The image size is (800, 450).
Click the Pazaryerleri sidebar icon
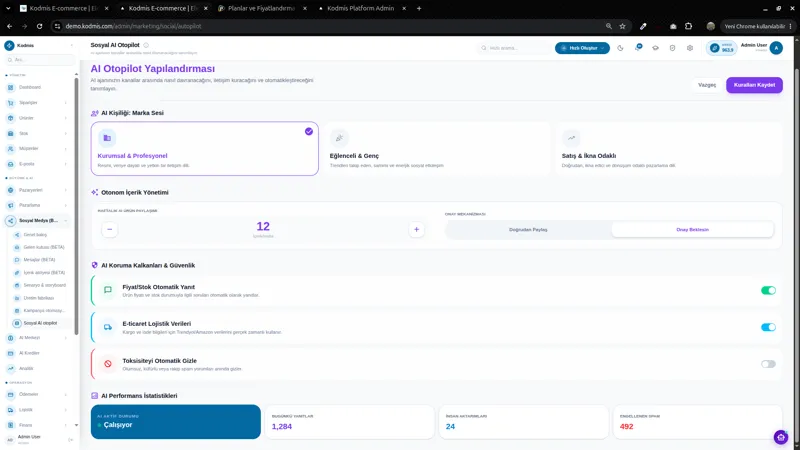10,190
